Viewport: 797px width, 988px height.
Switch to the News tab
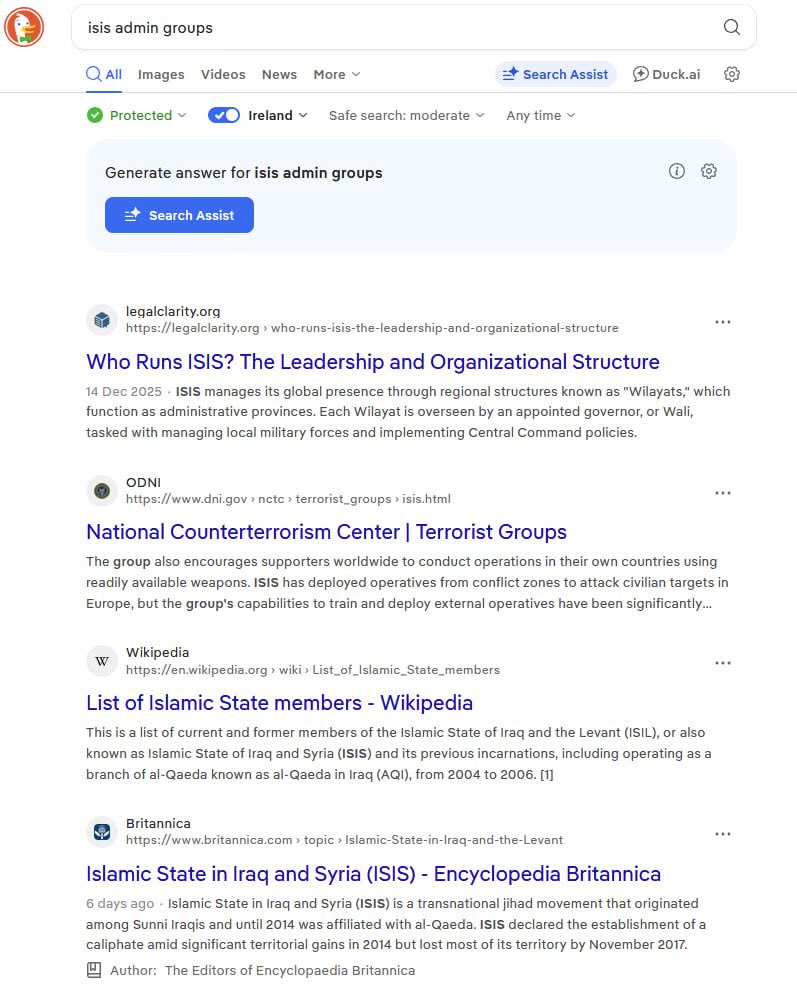[279, 74]
